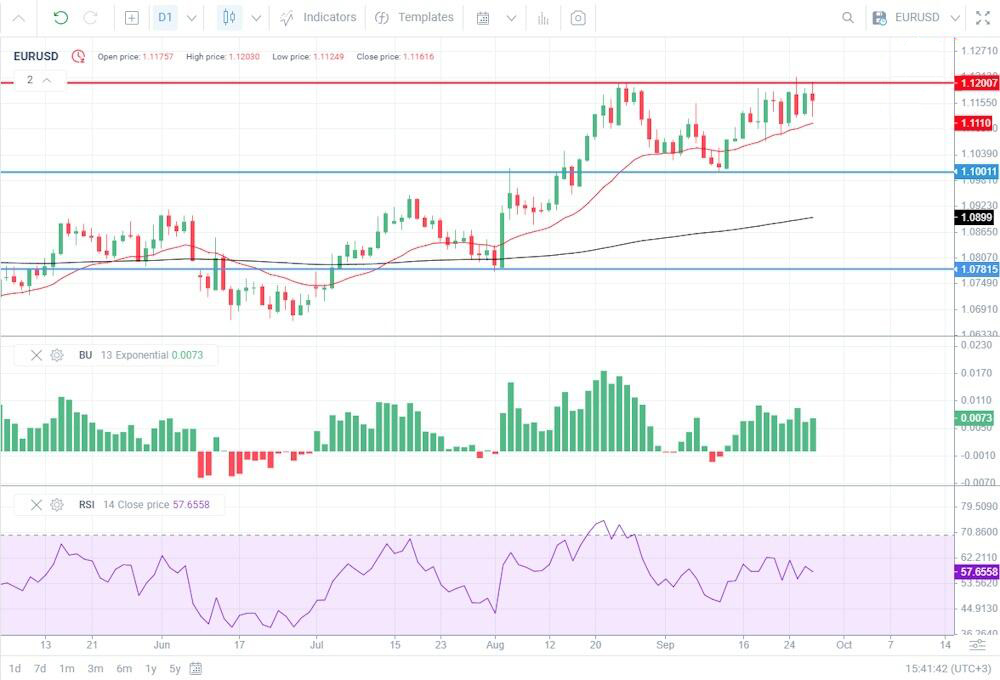Open RSI indicator settings gear

57,505
